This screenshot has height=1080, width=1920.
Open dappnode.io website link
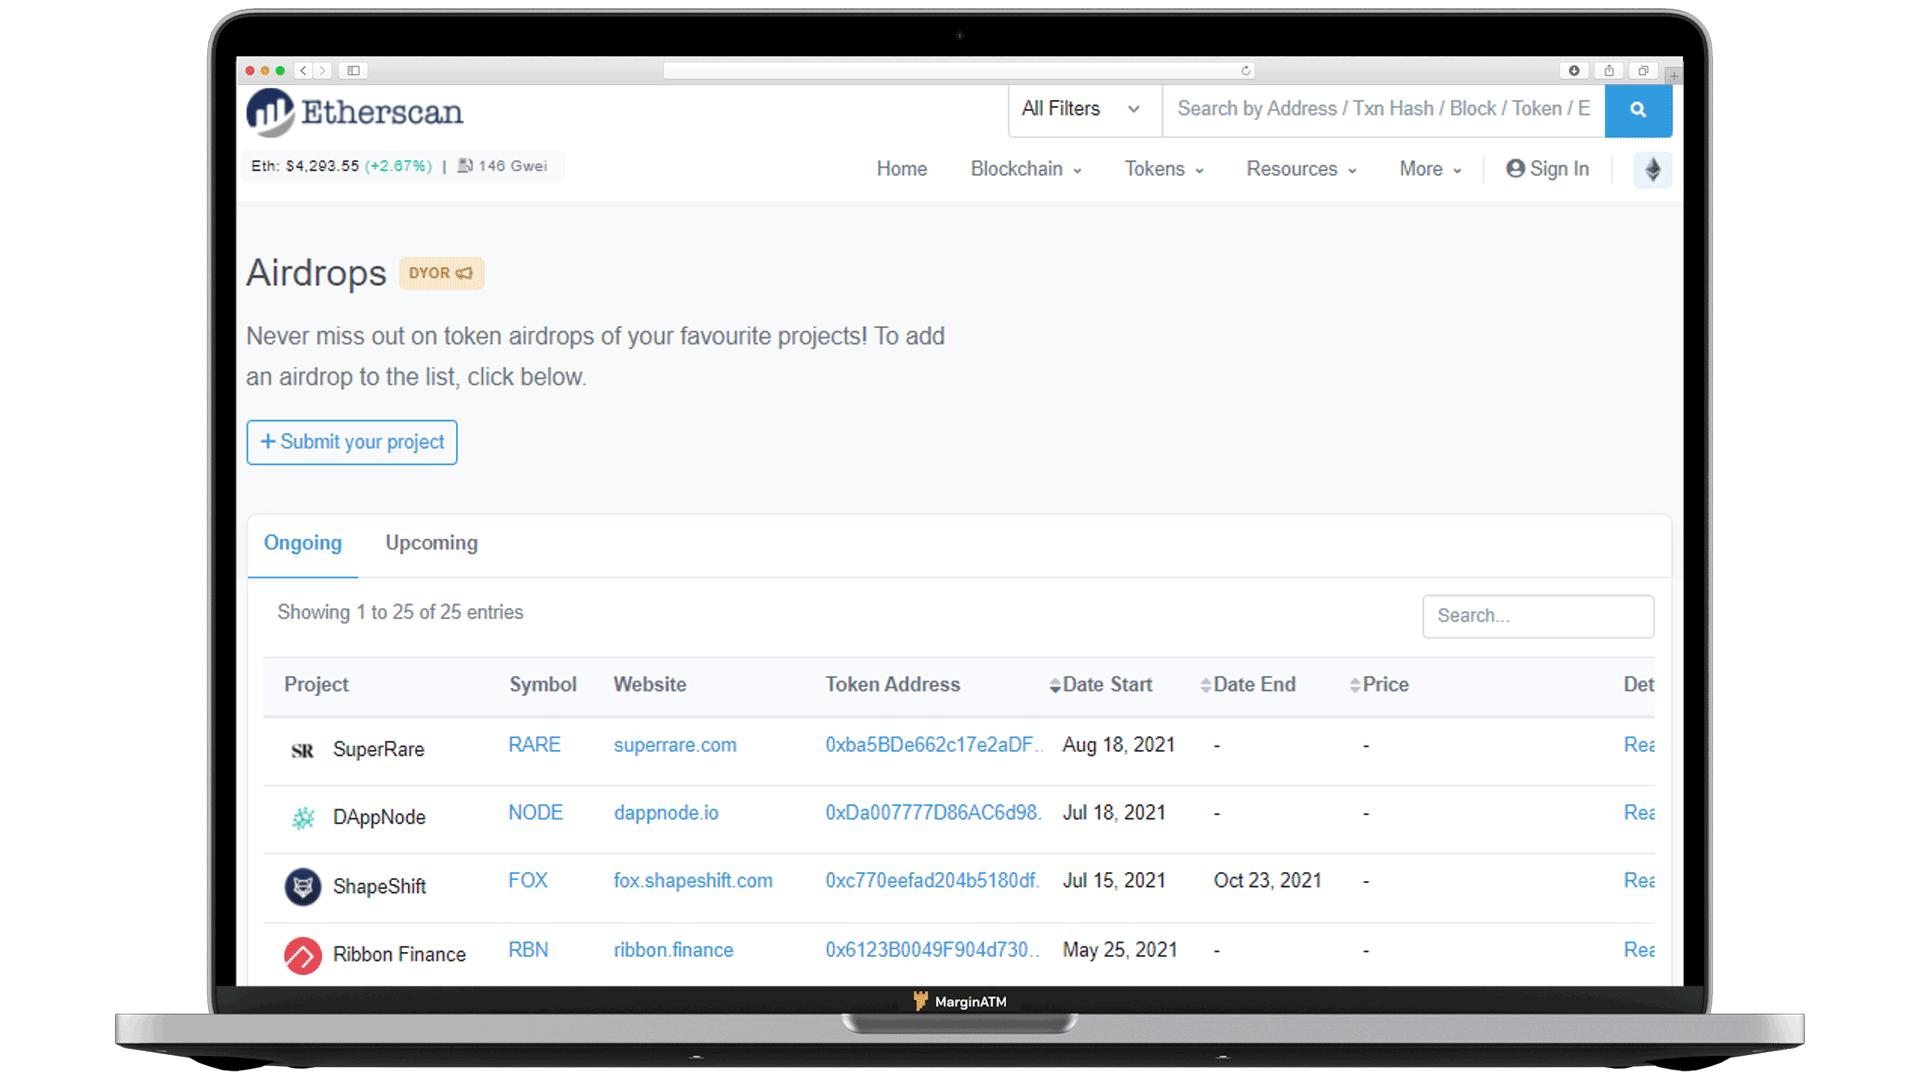pyautogui.click(x=666, y=813)
